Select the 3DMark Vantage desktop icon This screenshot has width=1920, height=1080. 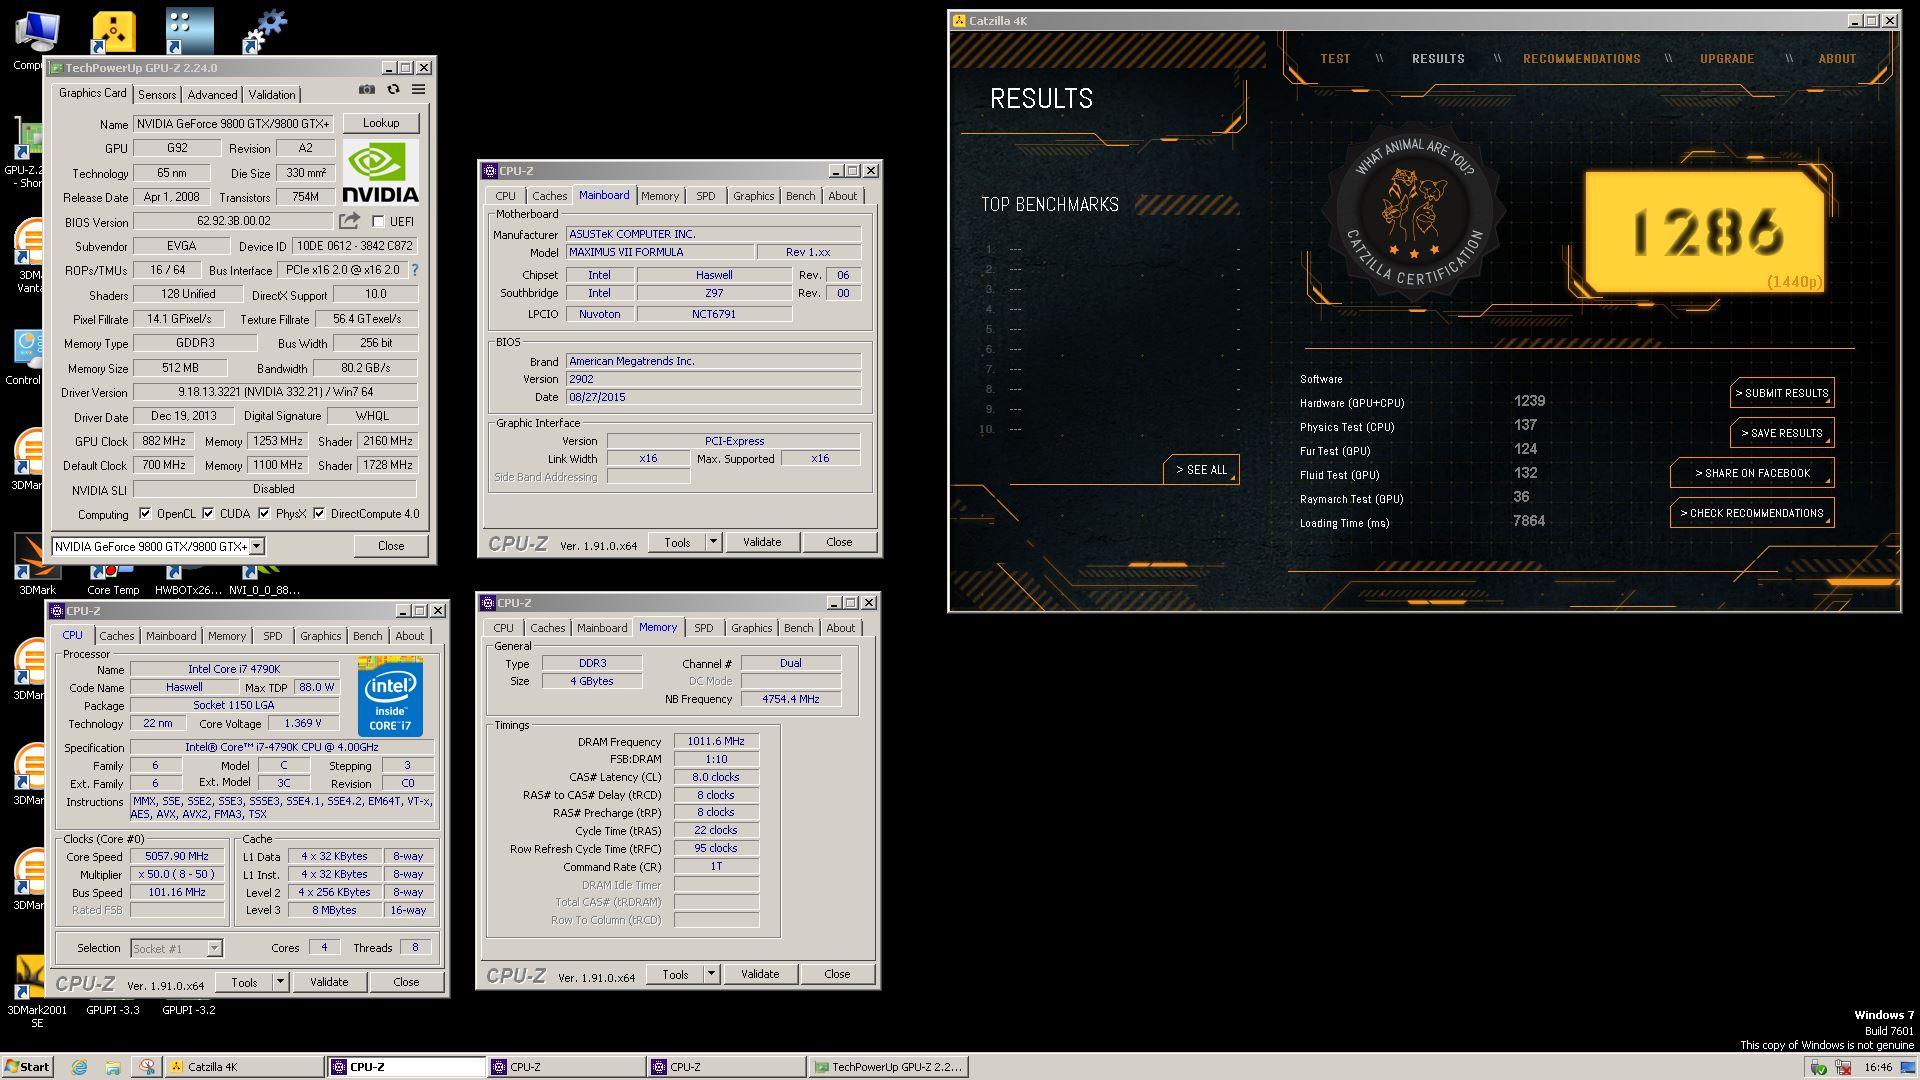28,255
